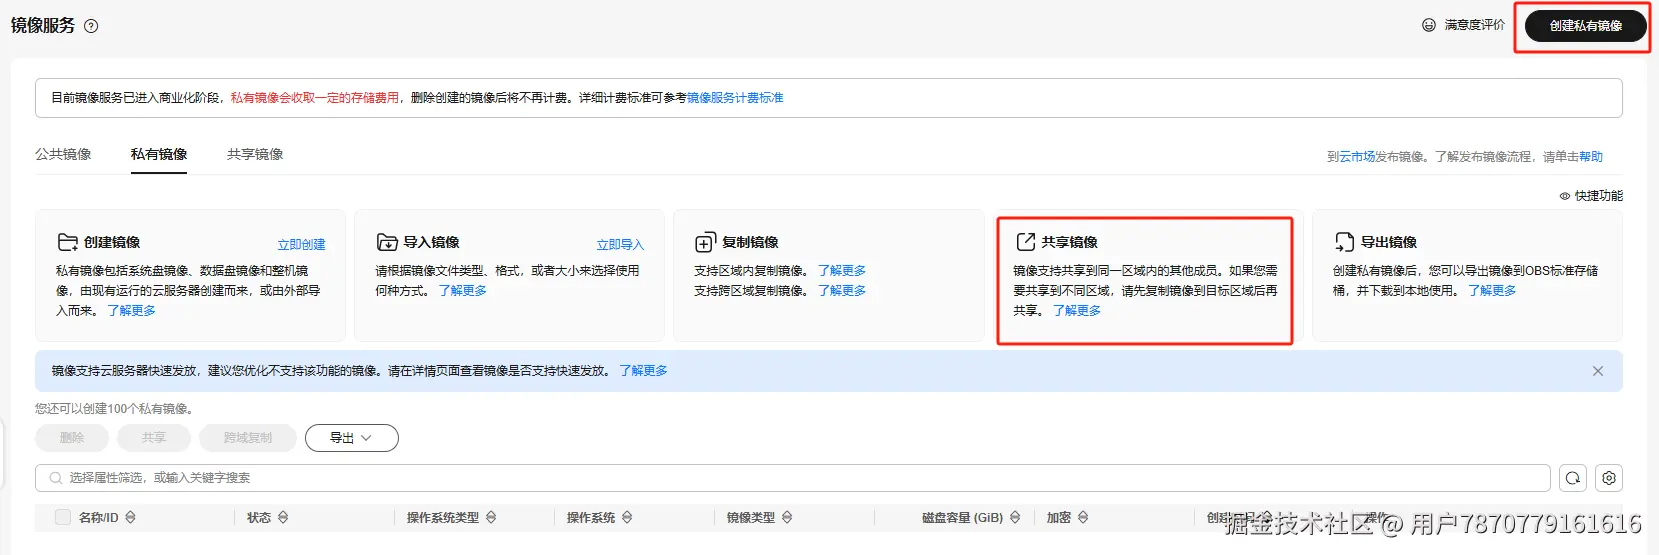Tick the select-all checkbox in table header

click(x=63, y=517)
